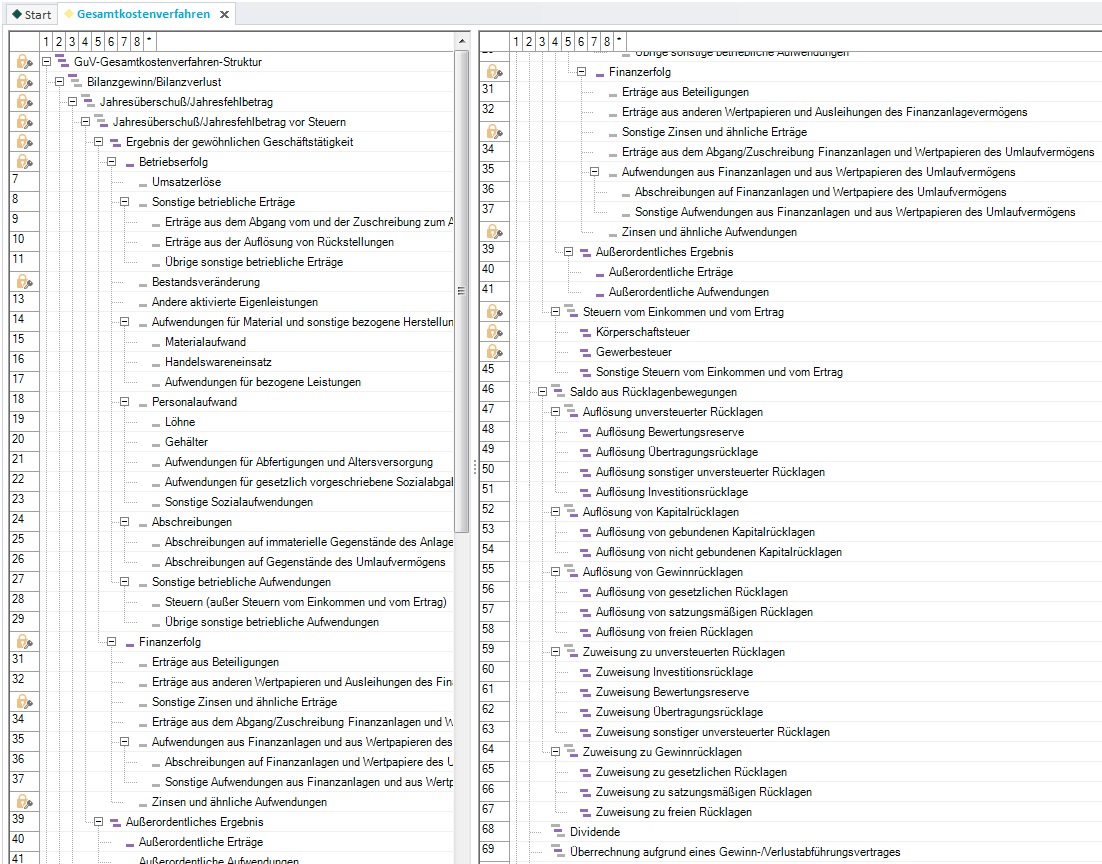The width and height of the screenshot is (1102, 864).
Task: Collapse right panel Außerordentliches Ergebnis node
Action: pyautogui.click(x=569, y=252)
